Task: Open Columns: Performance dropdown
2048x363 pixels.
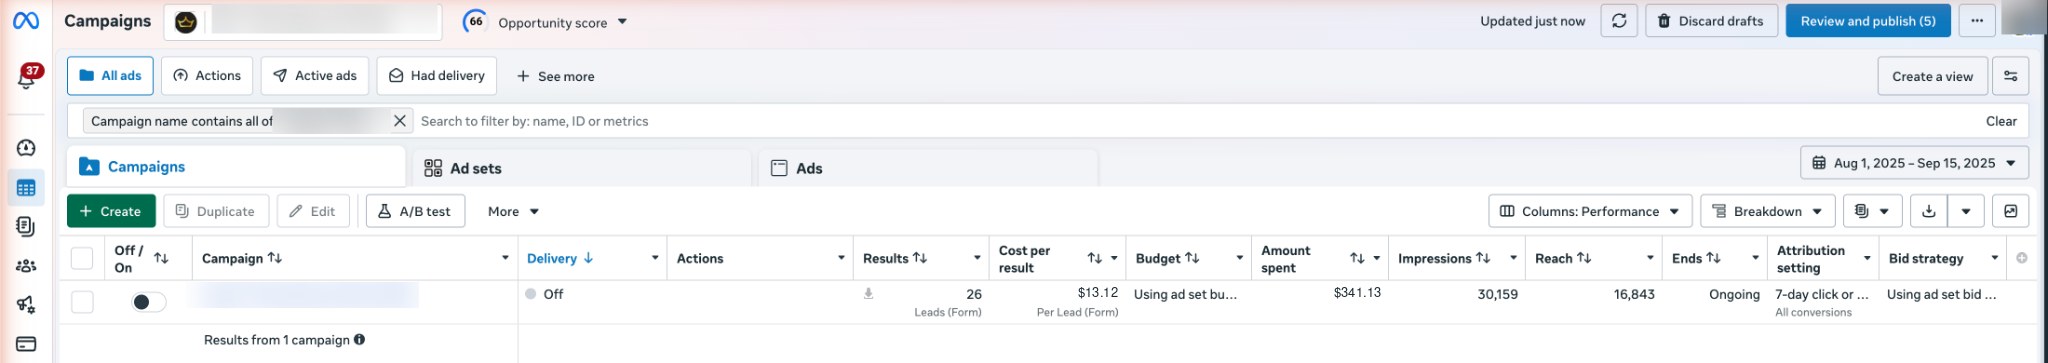Action: pos(1590,211)
